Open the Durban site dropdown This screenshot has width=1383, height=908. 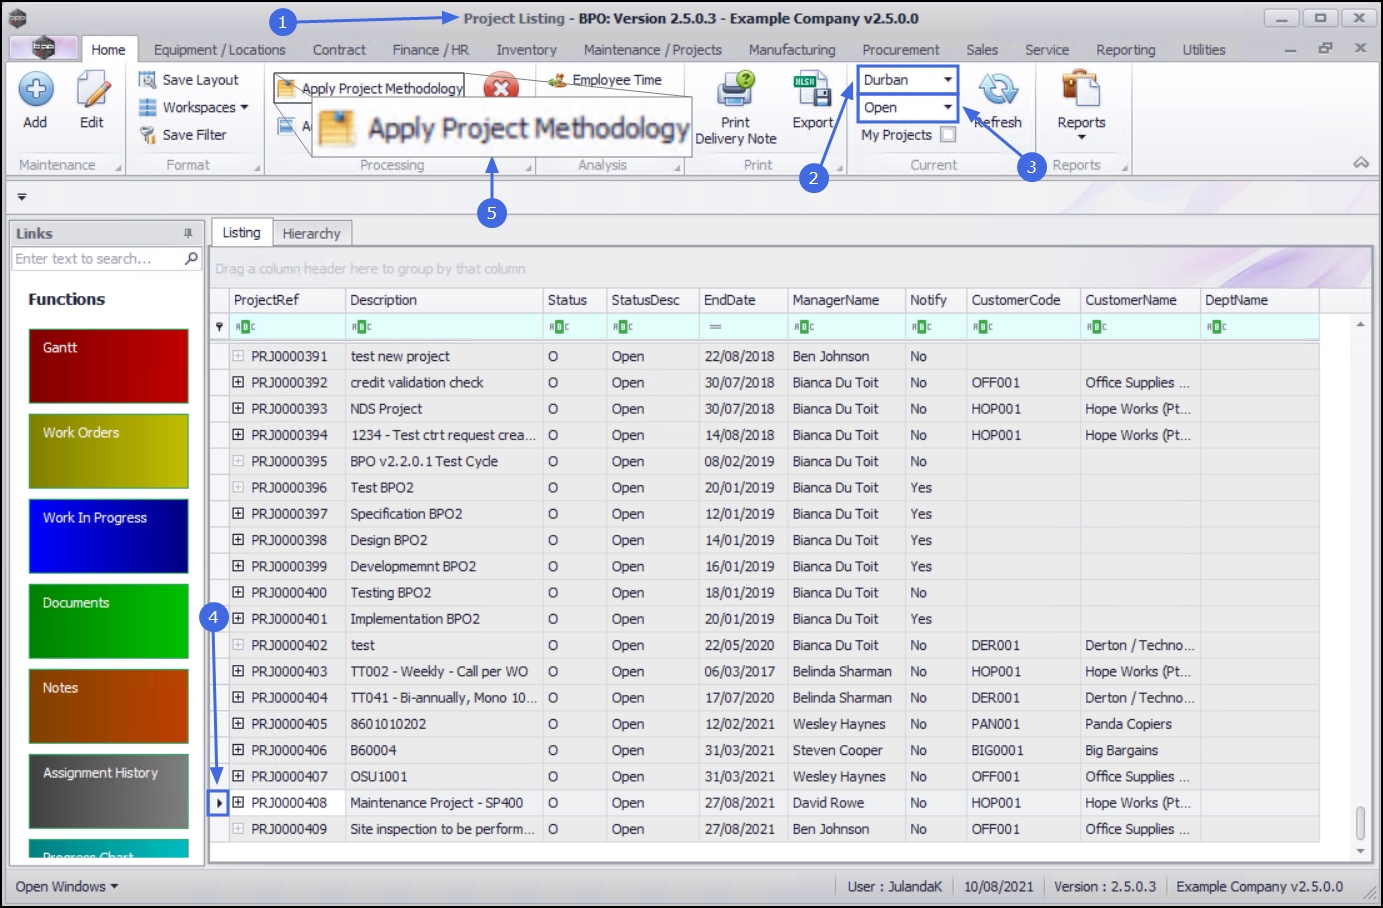[x=946, y=80]
